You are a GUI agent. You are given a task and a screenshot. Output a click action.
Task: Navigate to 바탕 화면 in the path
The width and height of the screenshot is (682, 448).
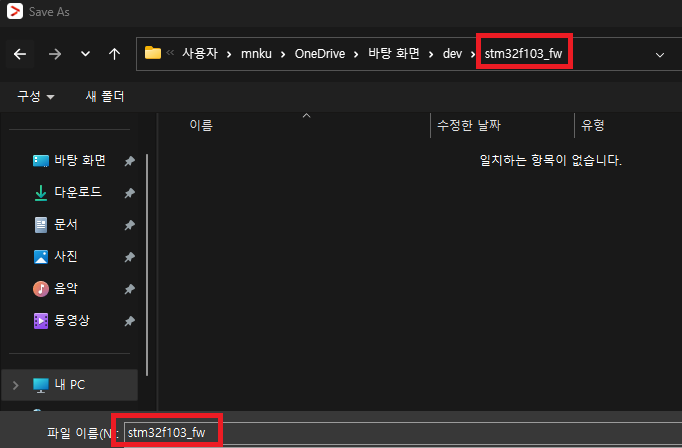pyautogui.click(x=394, y=53)
